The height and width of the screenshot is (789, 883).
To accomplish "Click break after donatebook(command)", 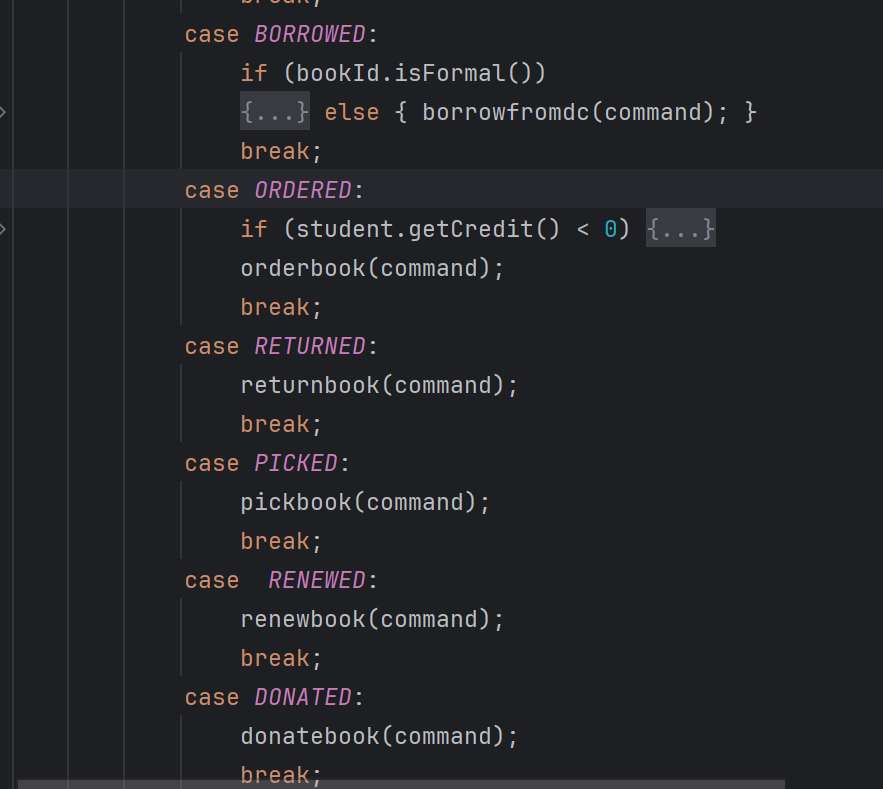I will [x=275, y=775].
